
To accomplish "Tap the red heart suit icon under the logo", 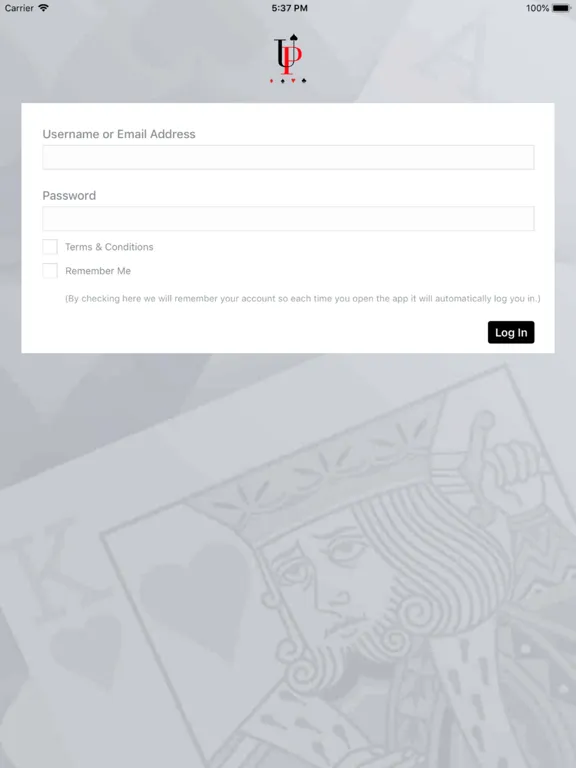I will [293, 81].
